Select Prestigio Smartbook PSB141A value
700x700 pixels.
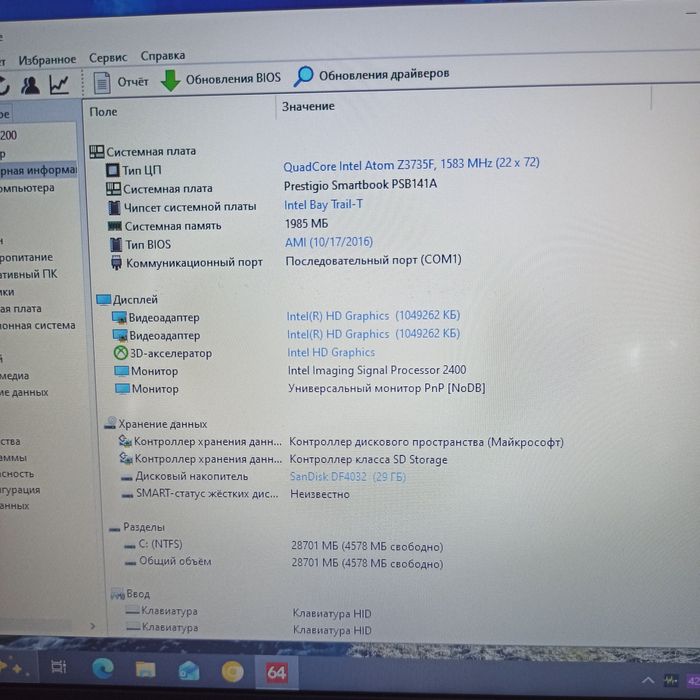click(360, 184)
